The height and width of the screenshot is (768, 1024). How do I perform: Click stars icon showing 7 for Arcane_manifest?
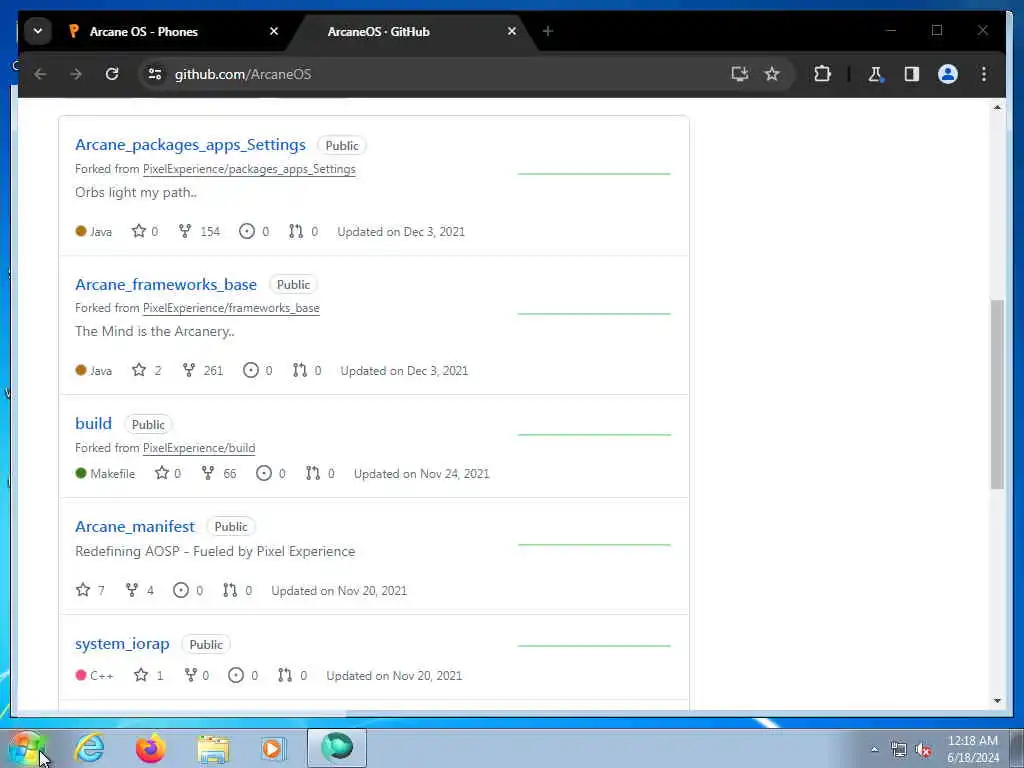(x=83, y=590)
